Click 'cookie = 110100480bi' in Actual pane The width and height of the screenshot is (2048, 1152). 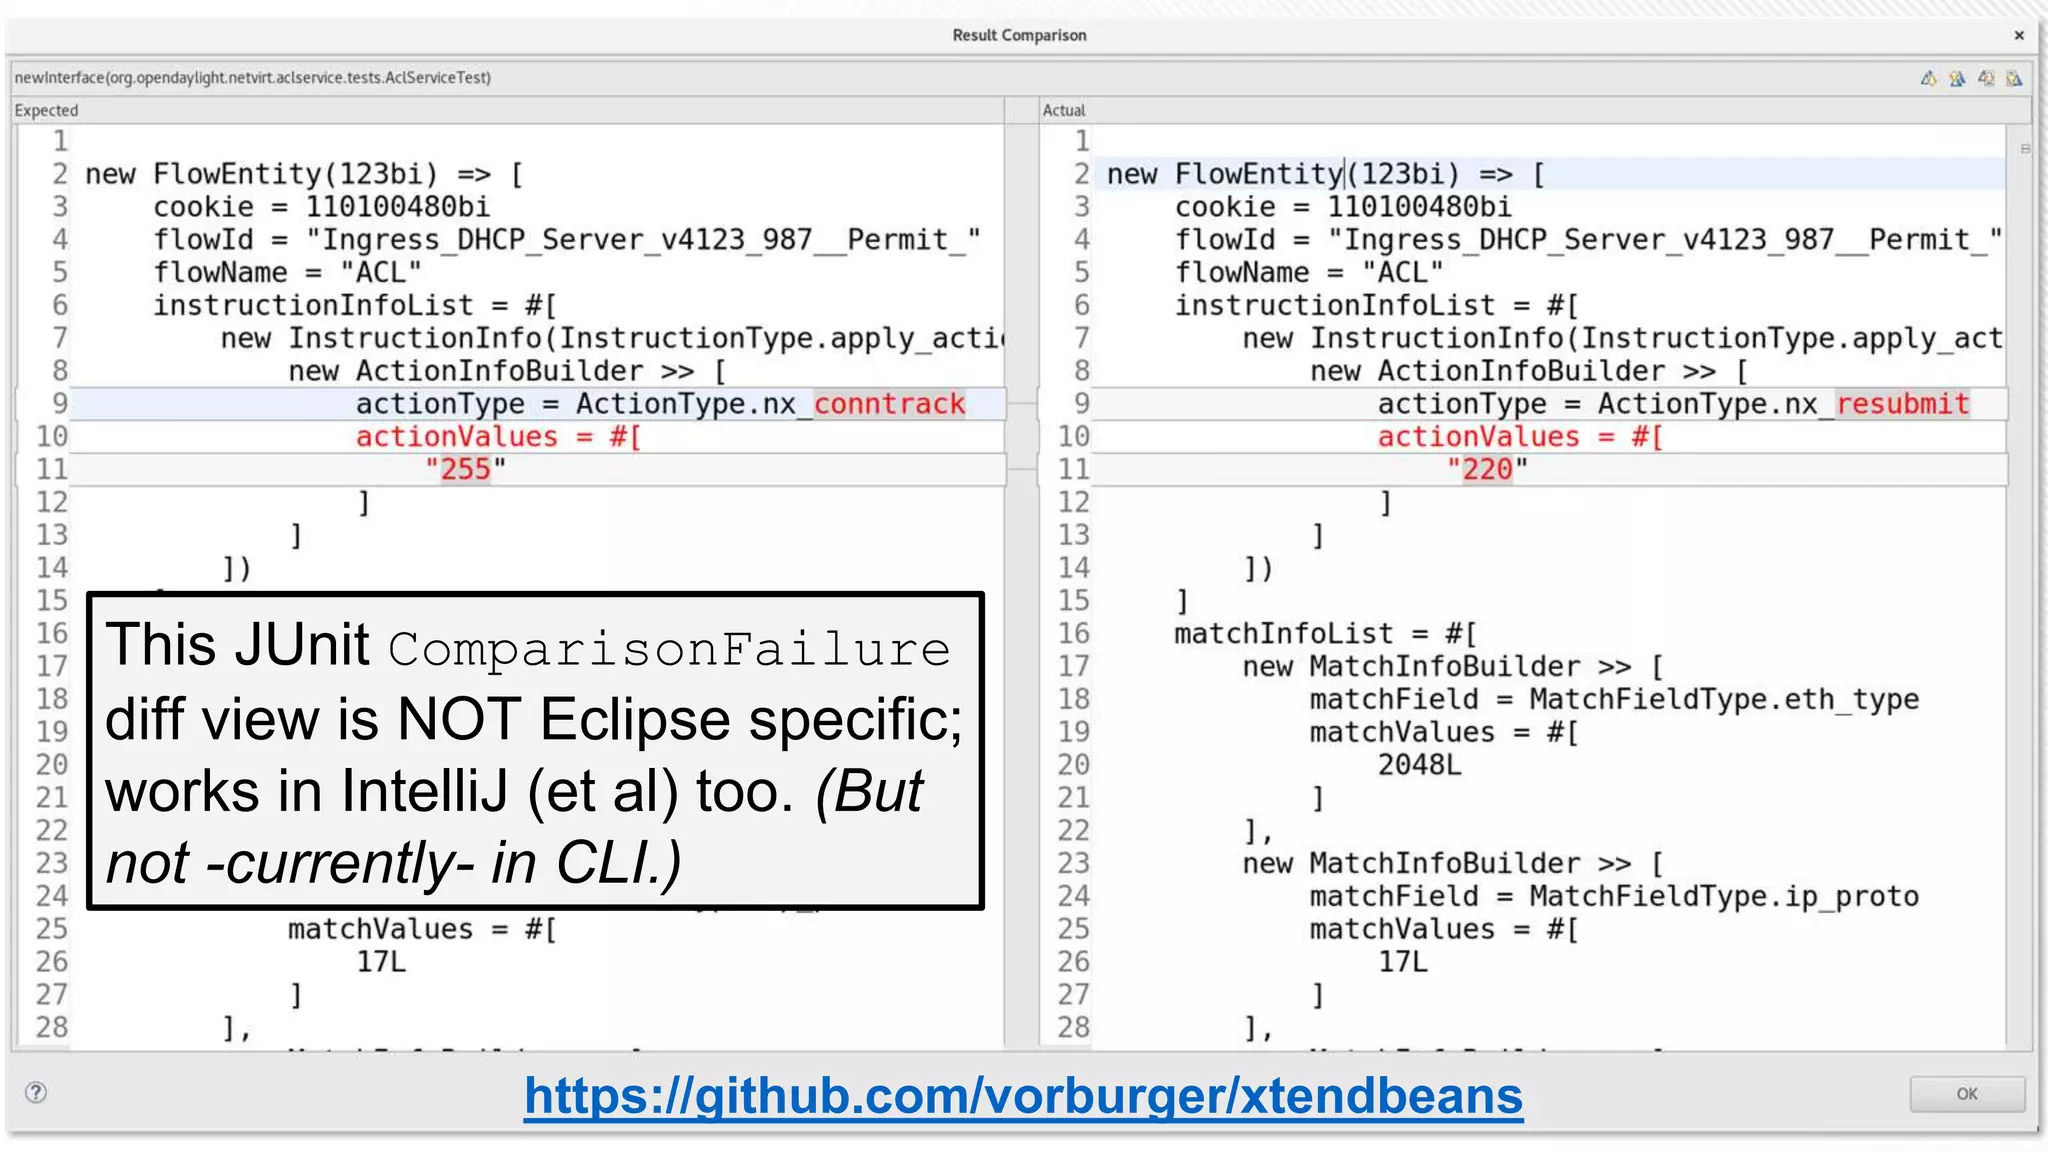pos(1343,207)
